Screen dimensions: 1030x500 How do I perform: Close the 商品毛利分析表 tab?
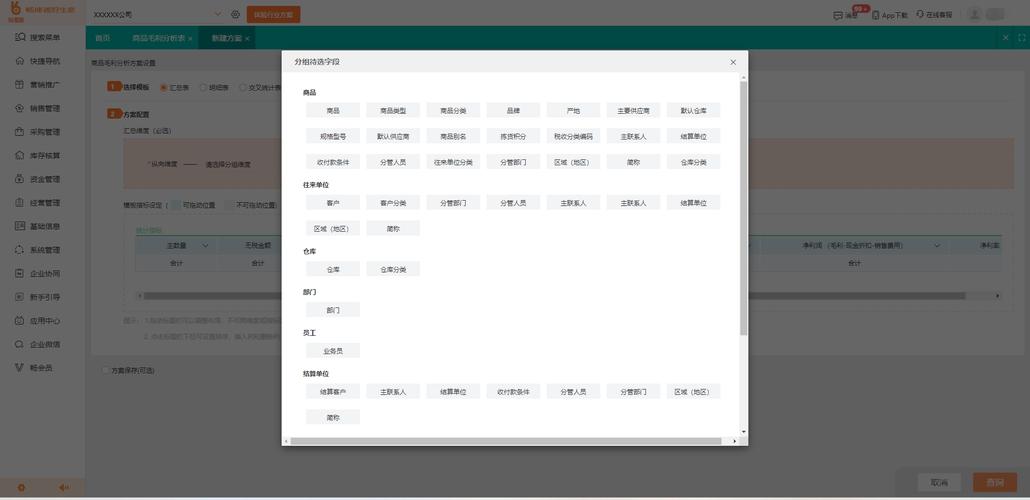[190, 39]
